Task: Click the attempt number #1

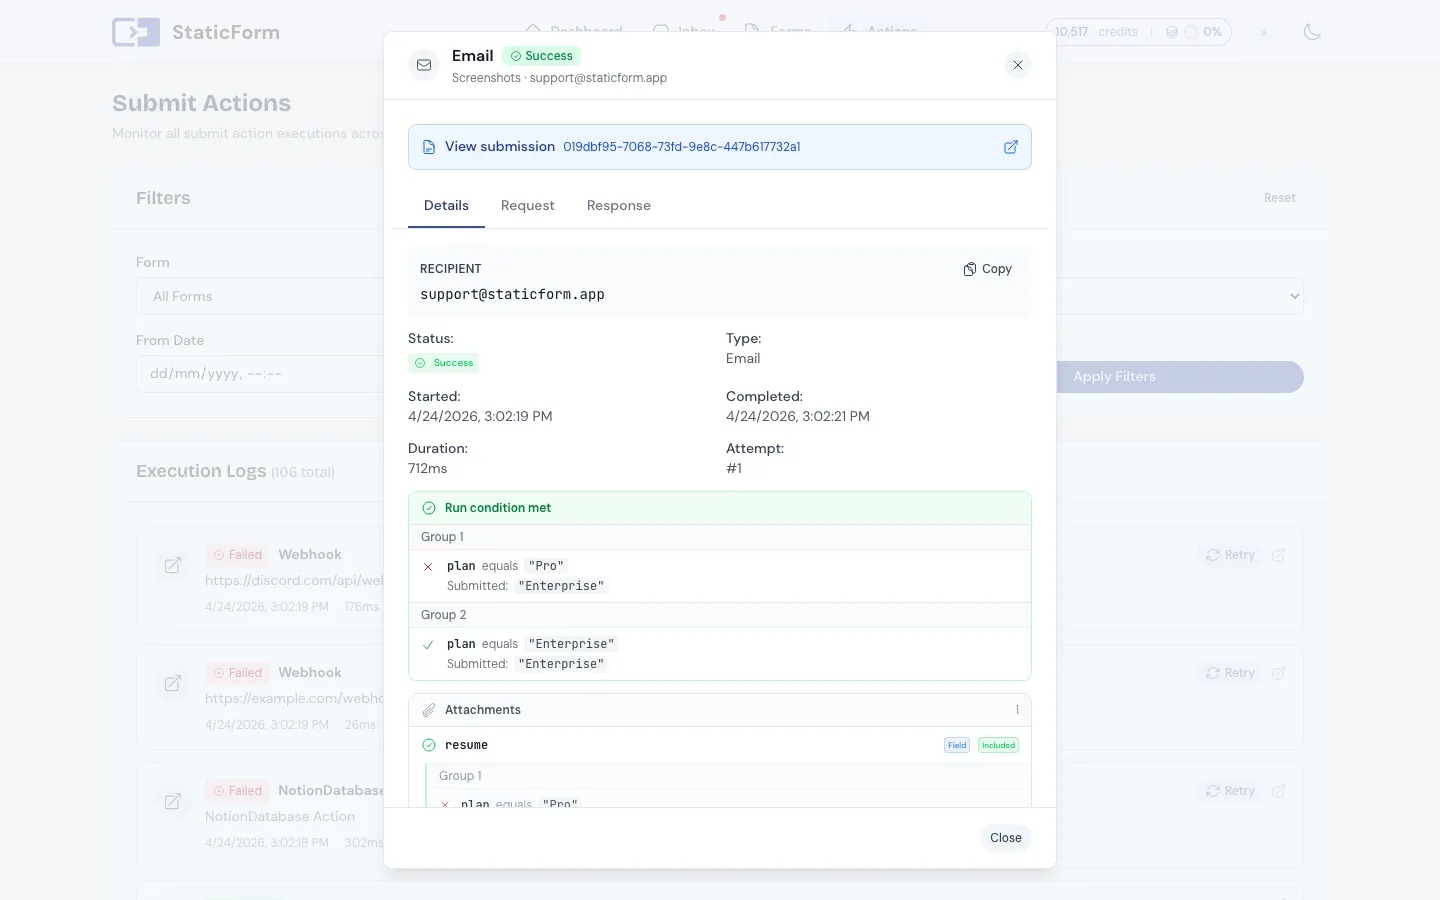Action: pyautogui.click(x=734, y=469)
